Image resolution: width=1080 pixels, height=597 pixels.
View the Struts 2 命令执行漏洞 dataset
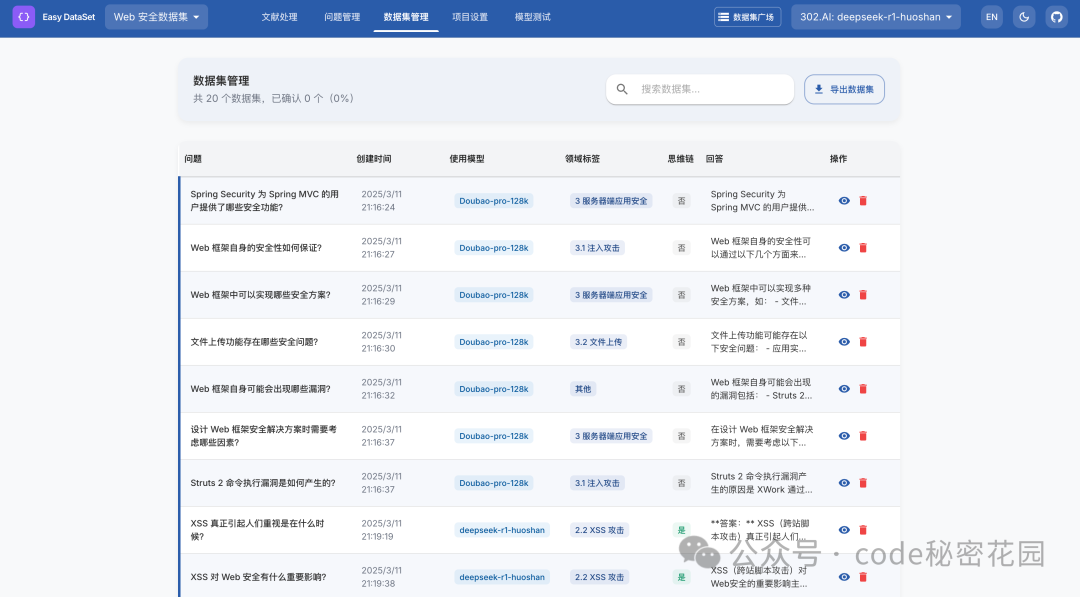point(844,483)
